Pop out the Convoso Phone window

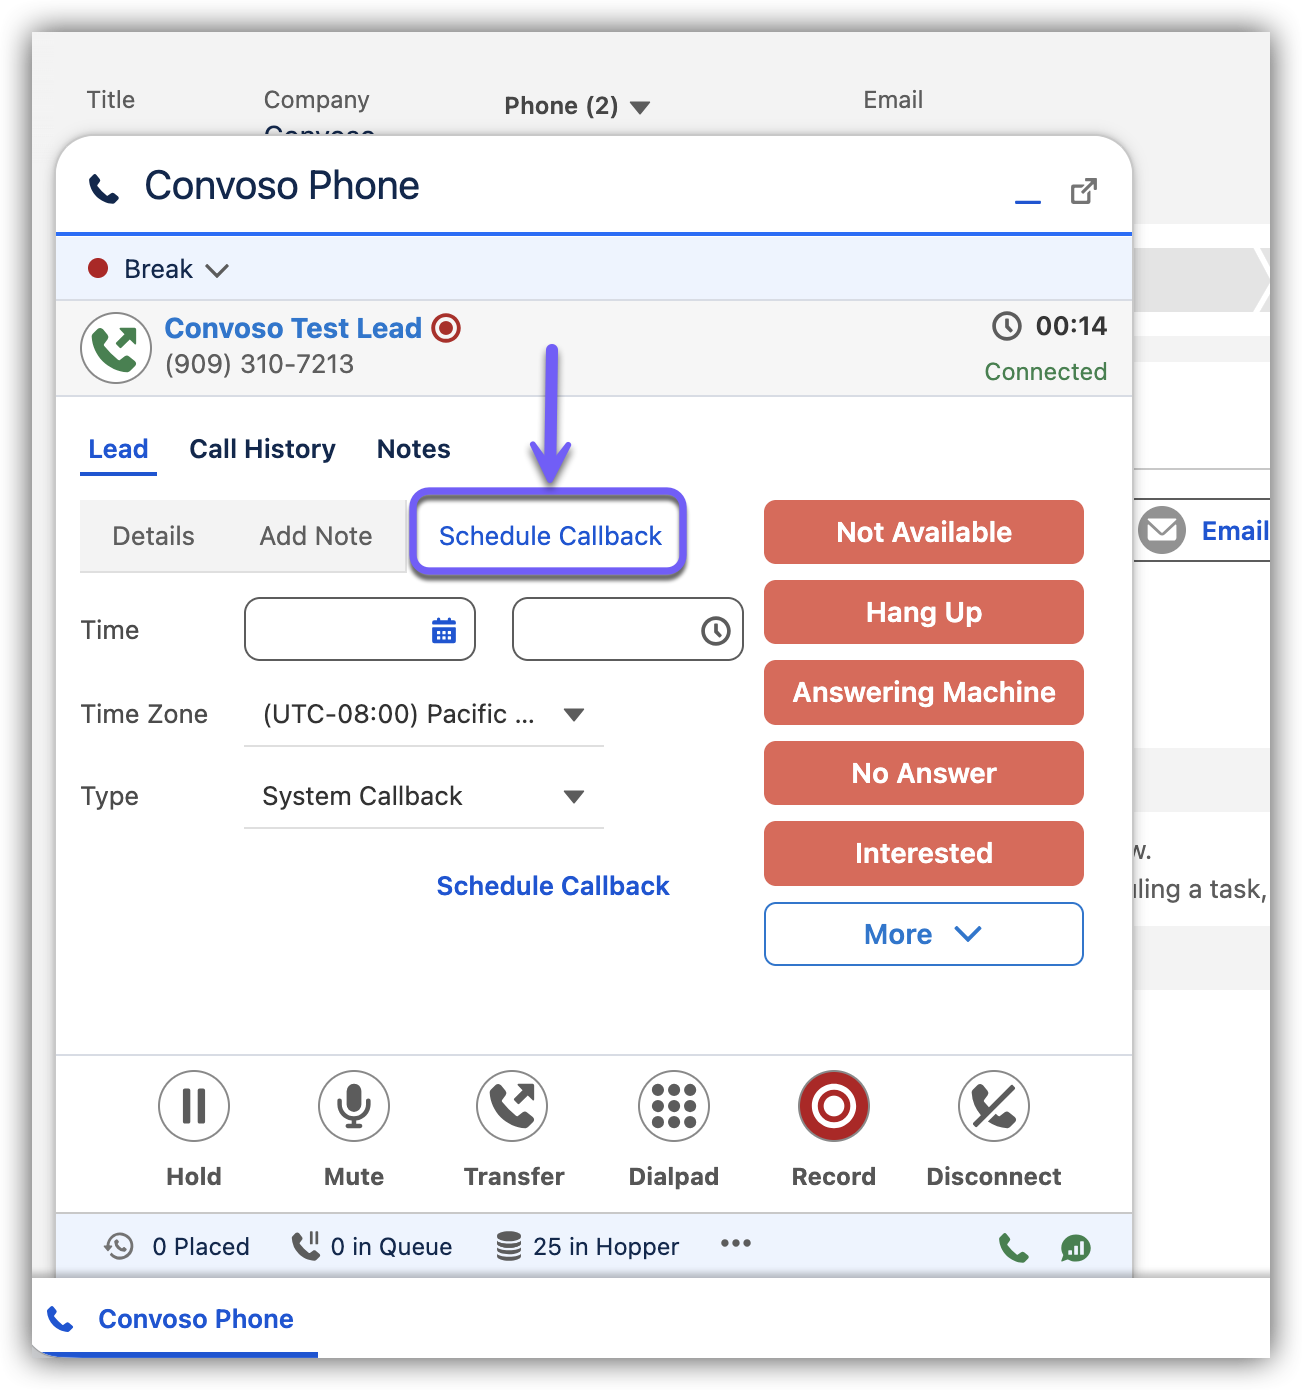click(1084, 191)
